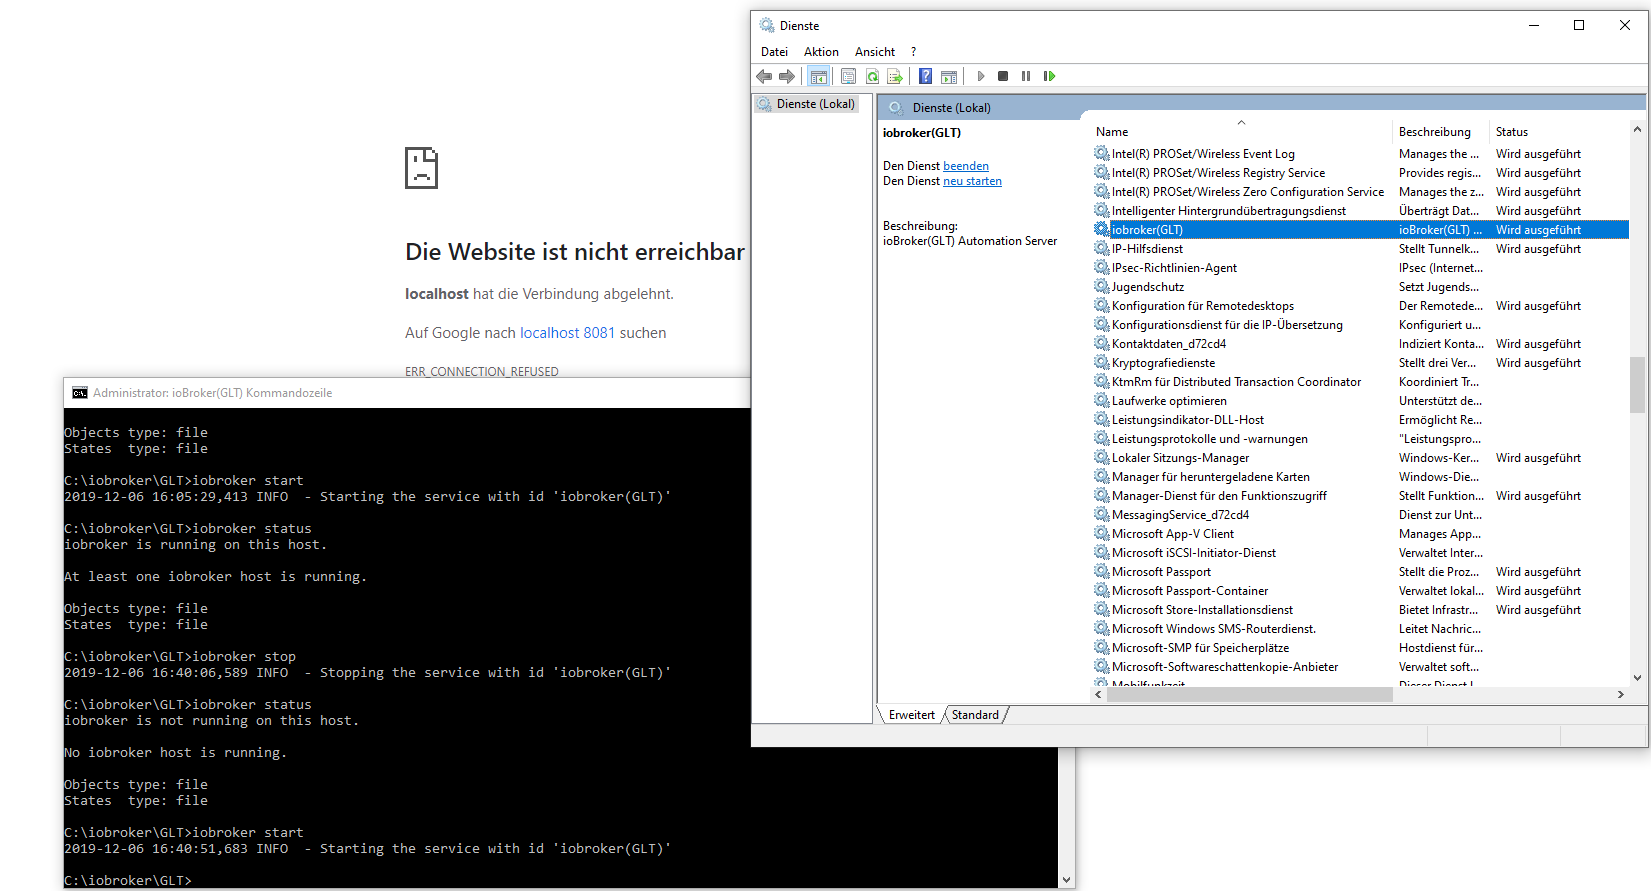Image resolution: width=1651 pixels, height=891 pixels.
Task: Click gear icon of iobroker(GLT) service row
Action: [x=1102, y=229]
